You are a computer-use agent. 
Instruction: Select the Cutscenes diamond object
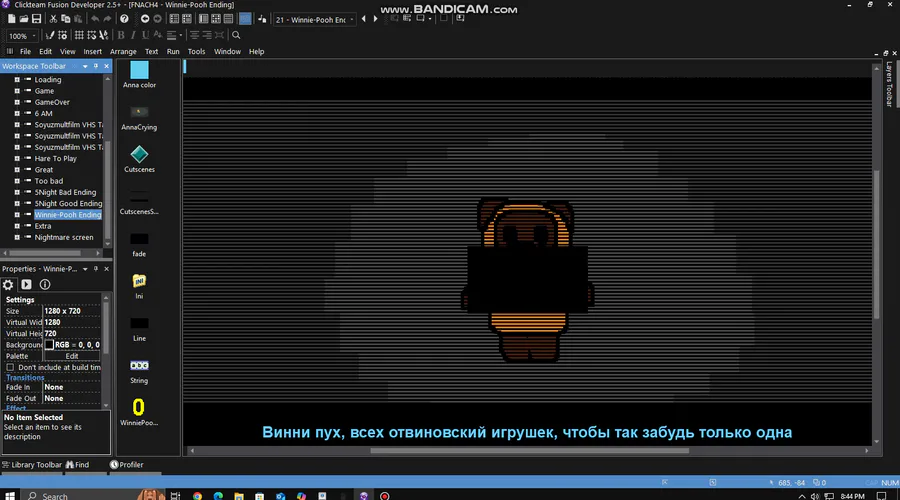139,159
